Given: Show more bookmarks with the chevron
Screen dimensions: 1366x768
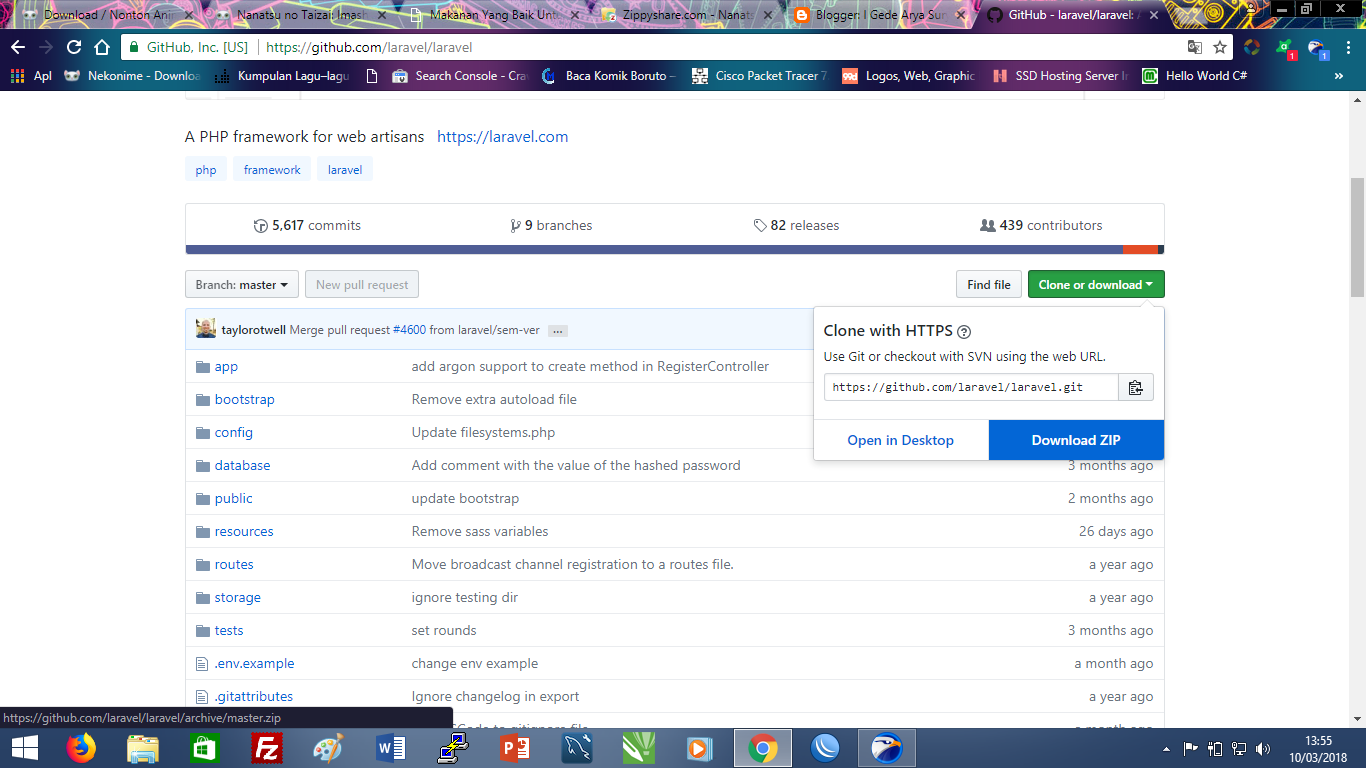Looking at the screenshot, I should (1339, 76).
